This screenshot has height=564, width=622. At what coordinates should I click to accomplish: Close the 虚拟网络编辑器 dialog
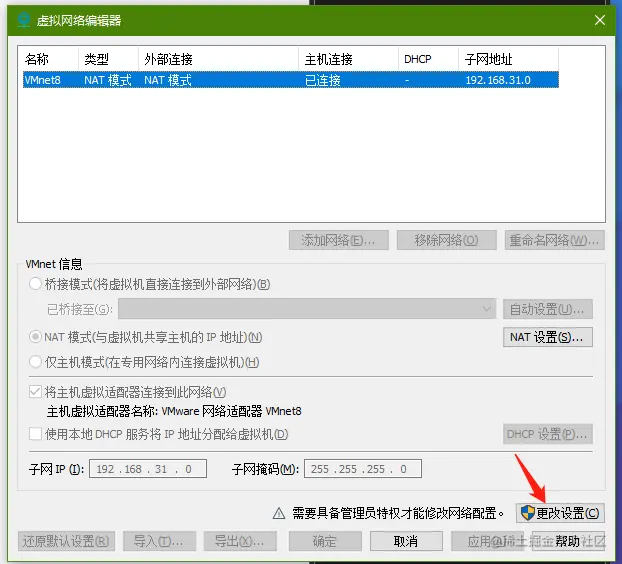[600, 20]
